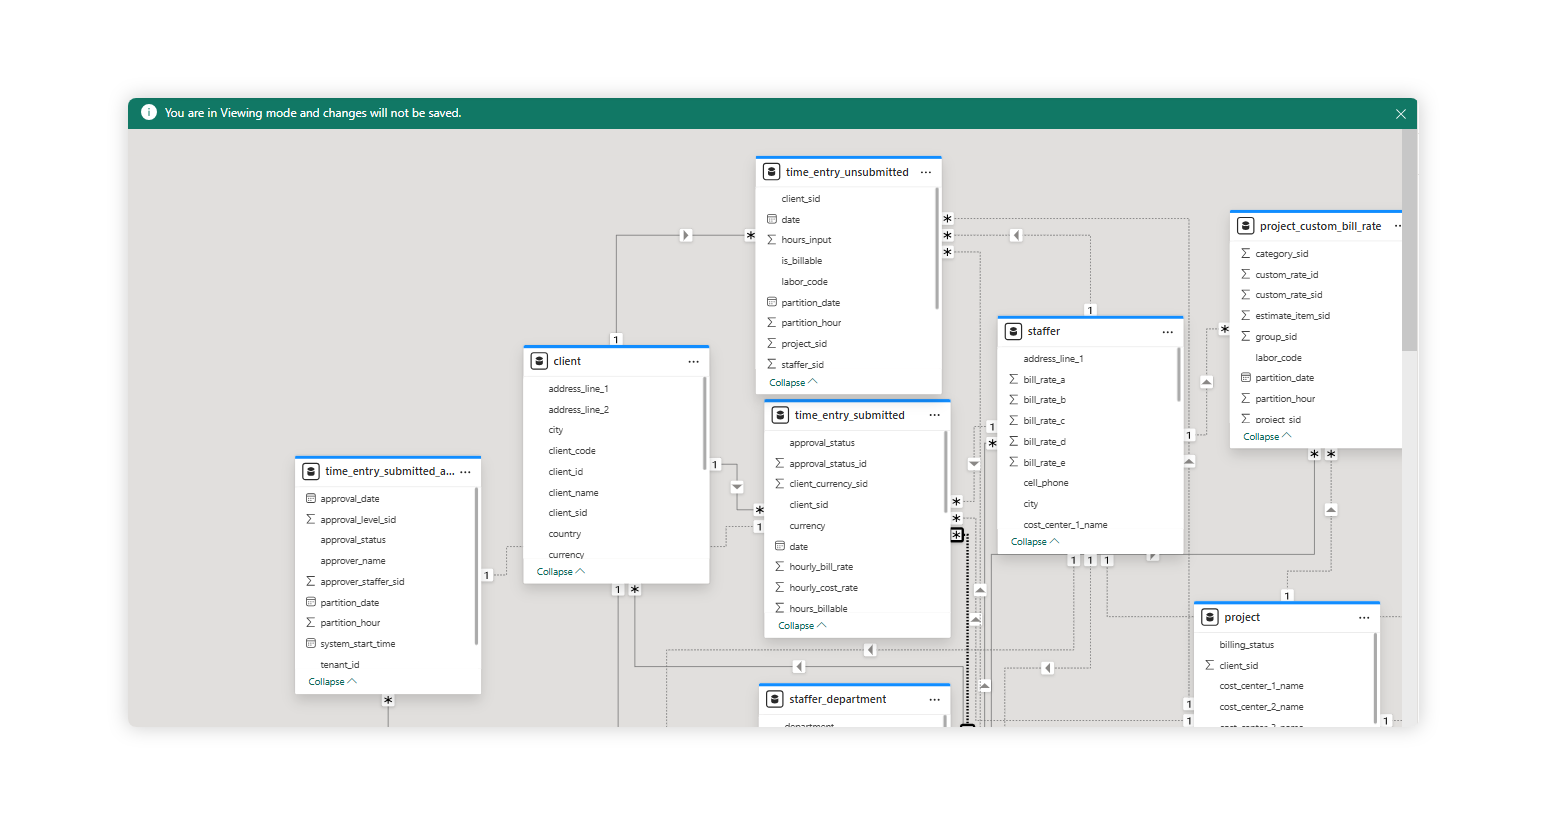
Task: Select approver_name field
Action: click(x=353, y=561)
